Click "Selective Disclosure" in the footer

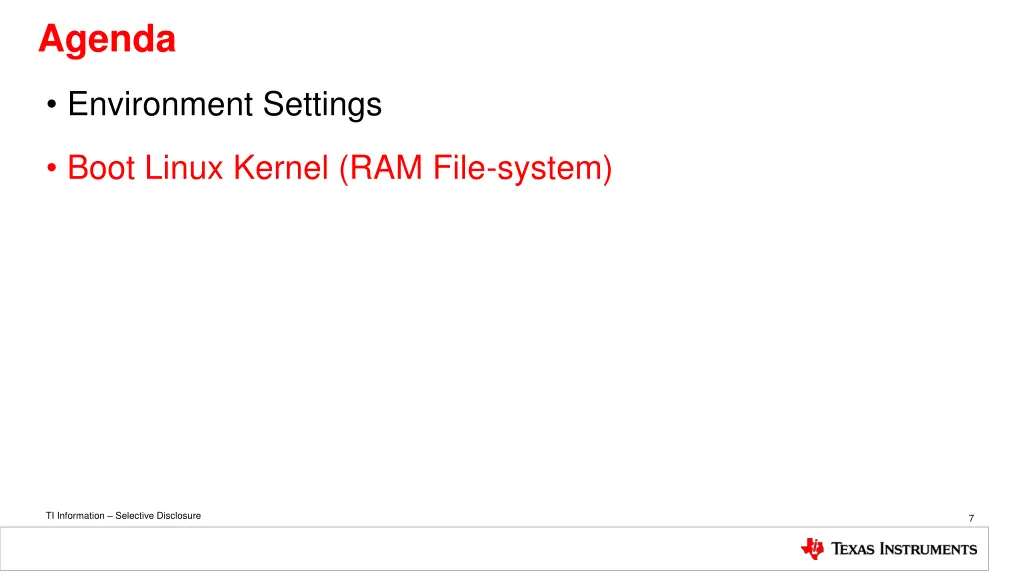(158, 515)
